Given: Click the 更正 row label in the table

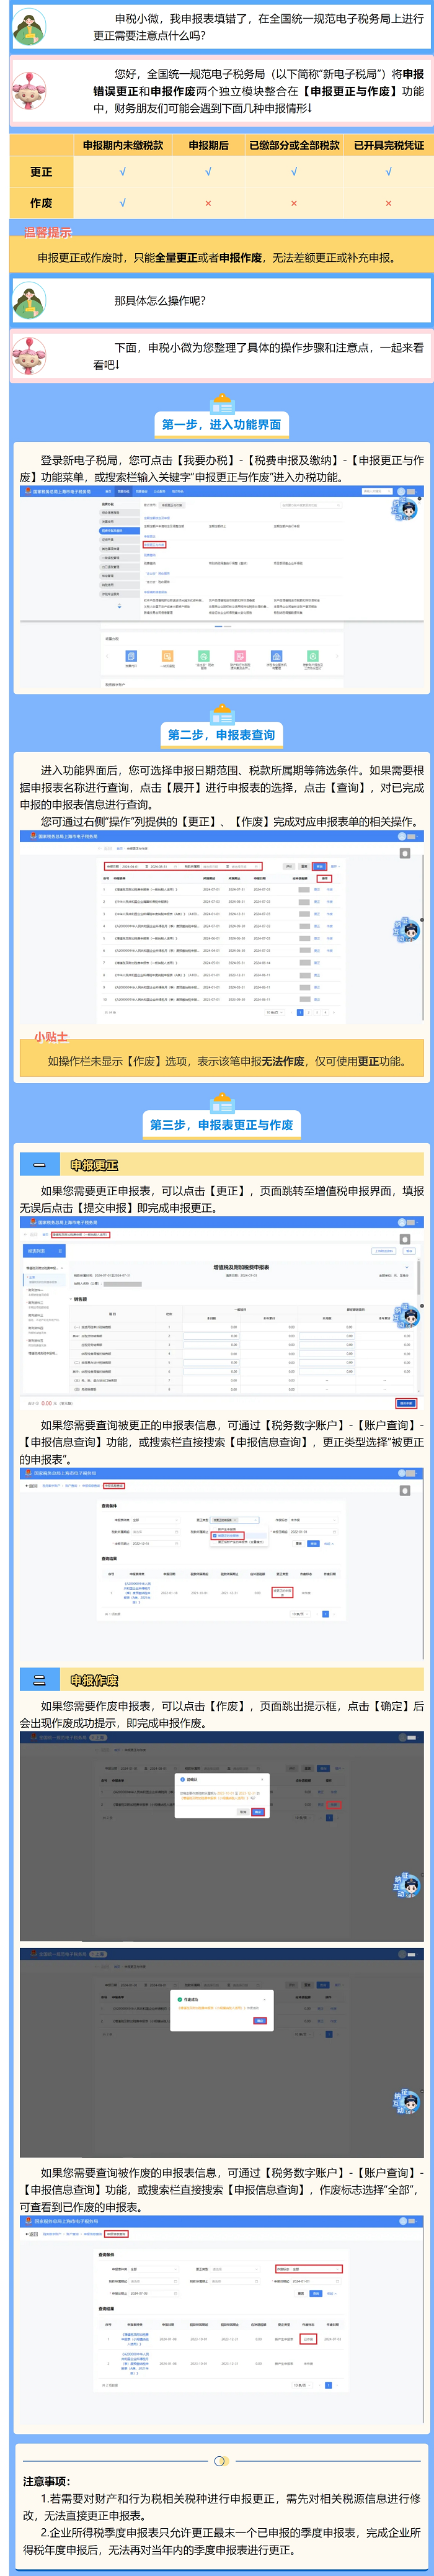Looking at the screenshot, I should tap(41, 172).
